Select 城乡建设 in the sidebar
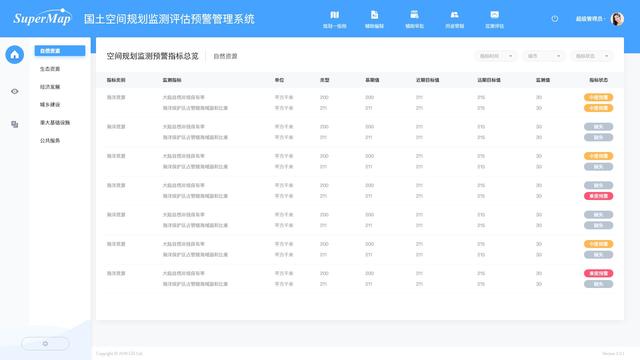 click(x=50, y=105)
